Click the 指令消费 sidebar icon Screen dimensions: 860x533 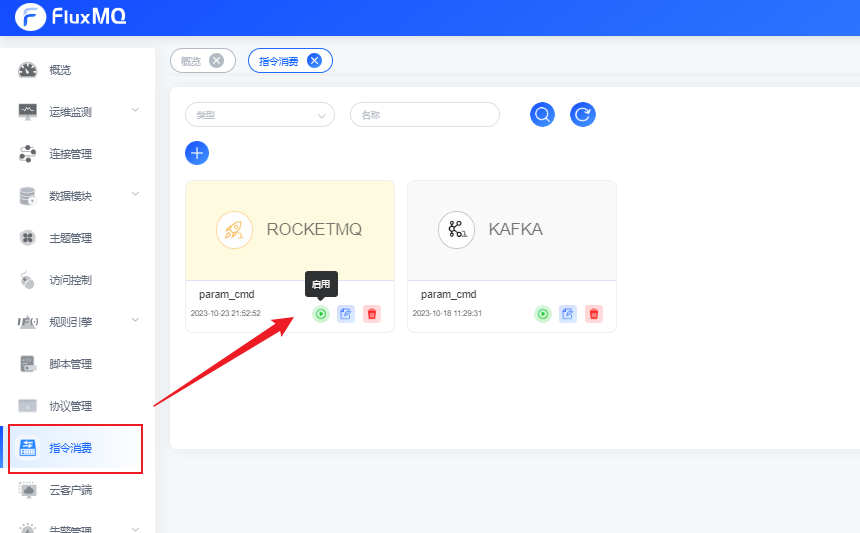click(x=27, y=447)
